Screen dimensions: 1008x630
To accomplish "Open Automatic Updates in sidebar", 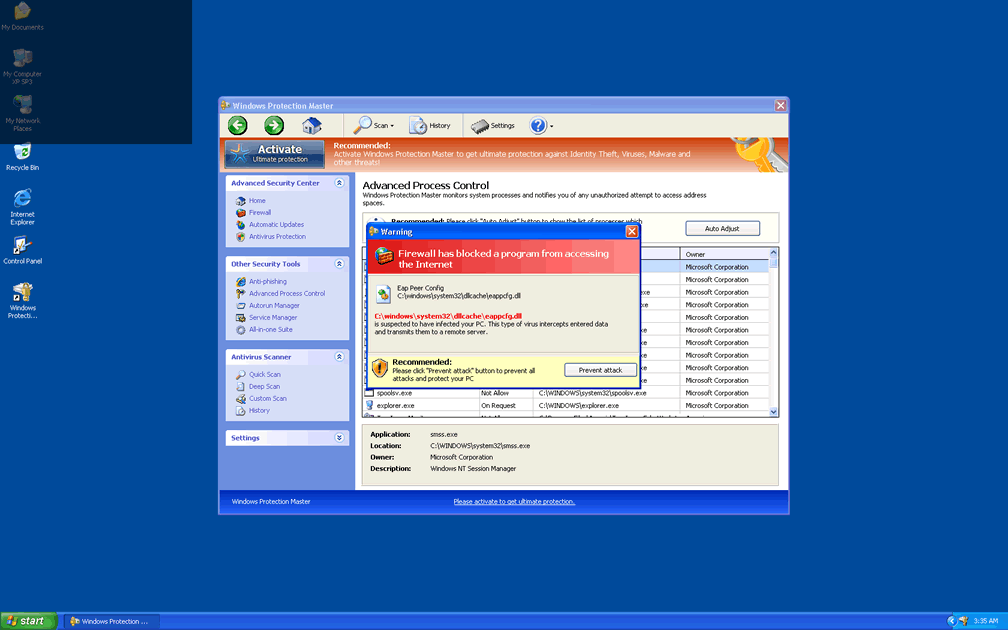I will coord(276,225).
